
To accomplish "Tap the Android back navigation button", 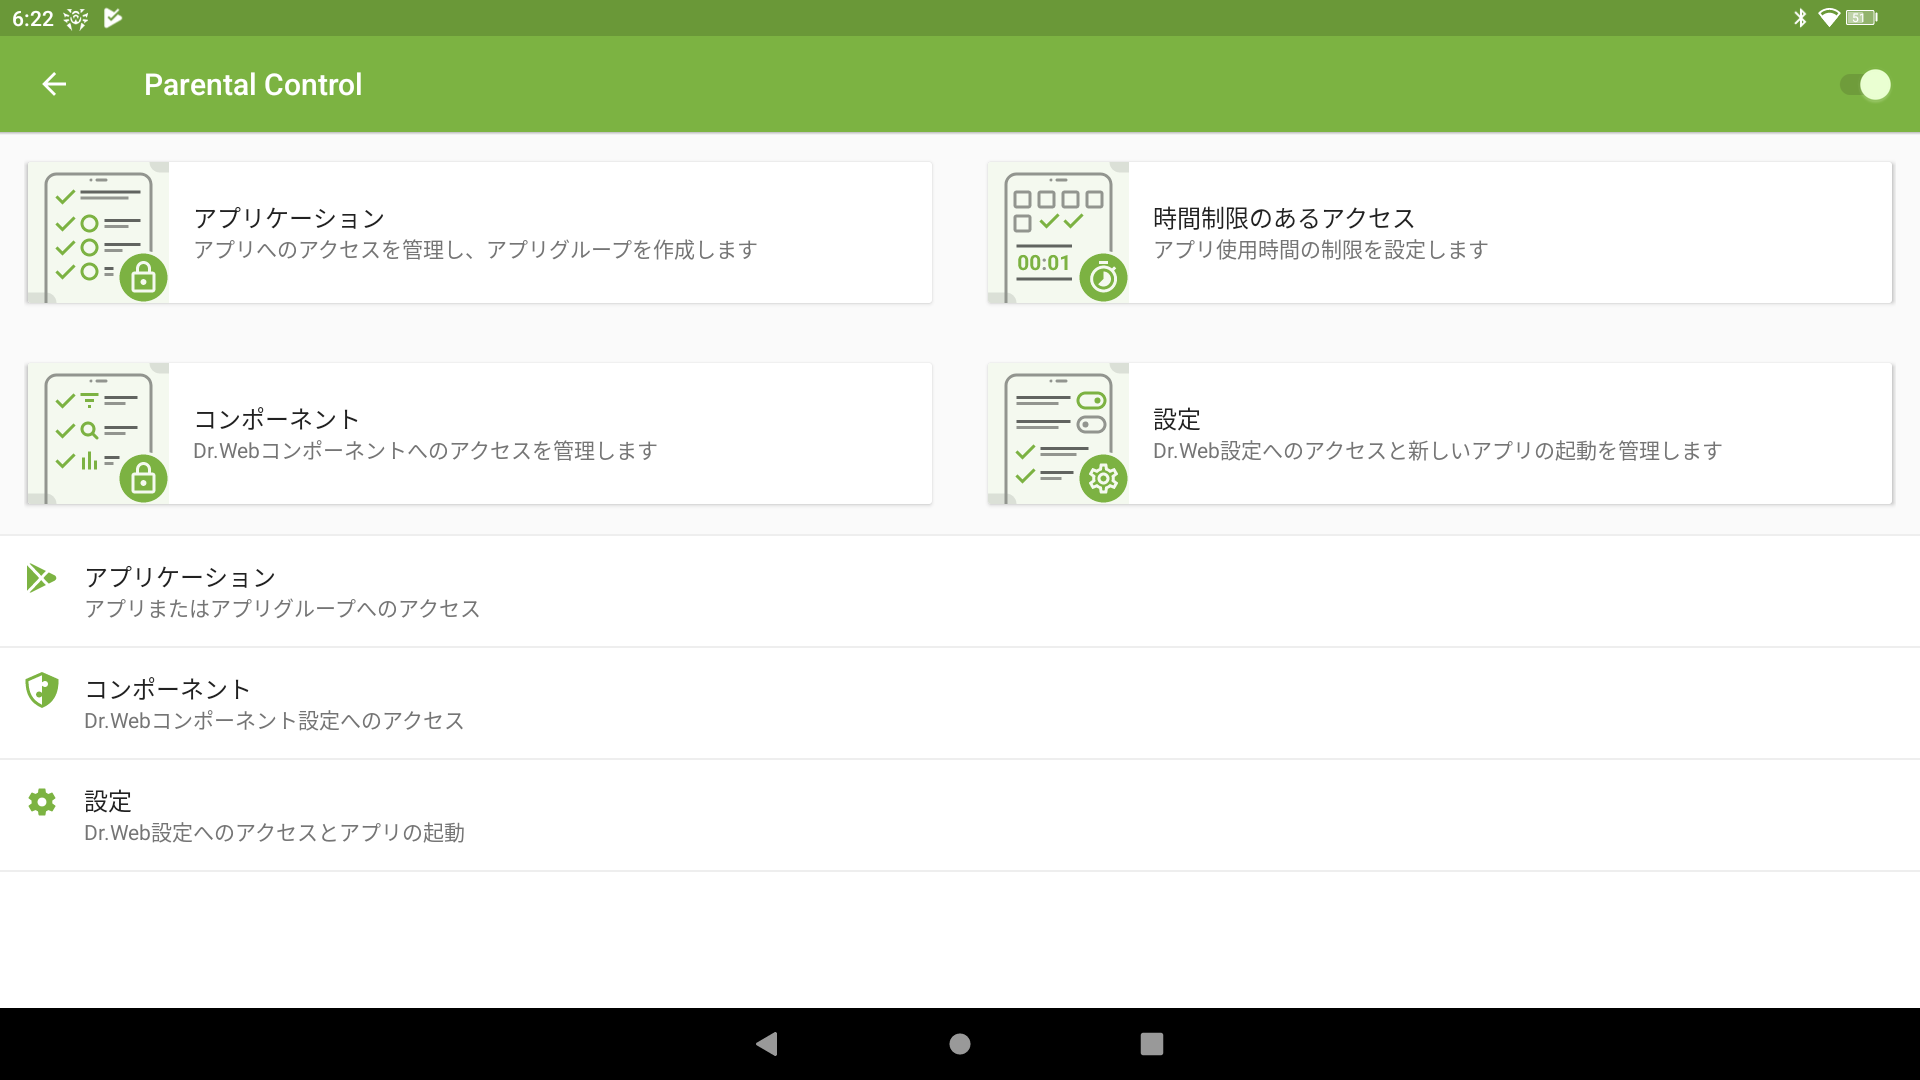I will [767, 1044].
